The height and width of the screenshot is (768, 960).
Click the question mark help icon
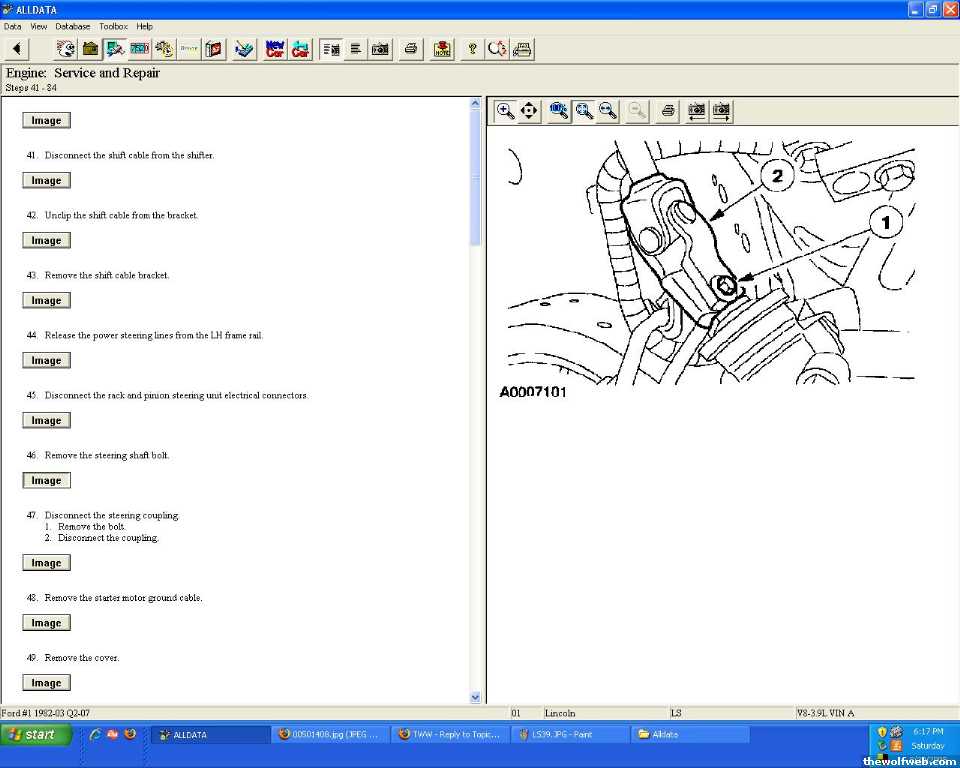point(472,49)
